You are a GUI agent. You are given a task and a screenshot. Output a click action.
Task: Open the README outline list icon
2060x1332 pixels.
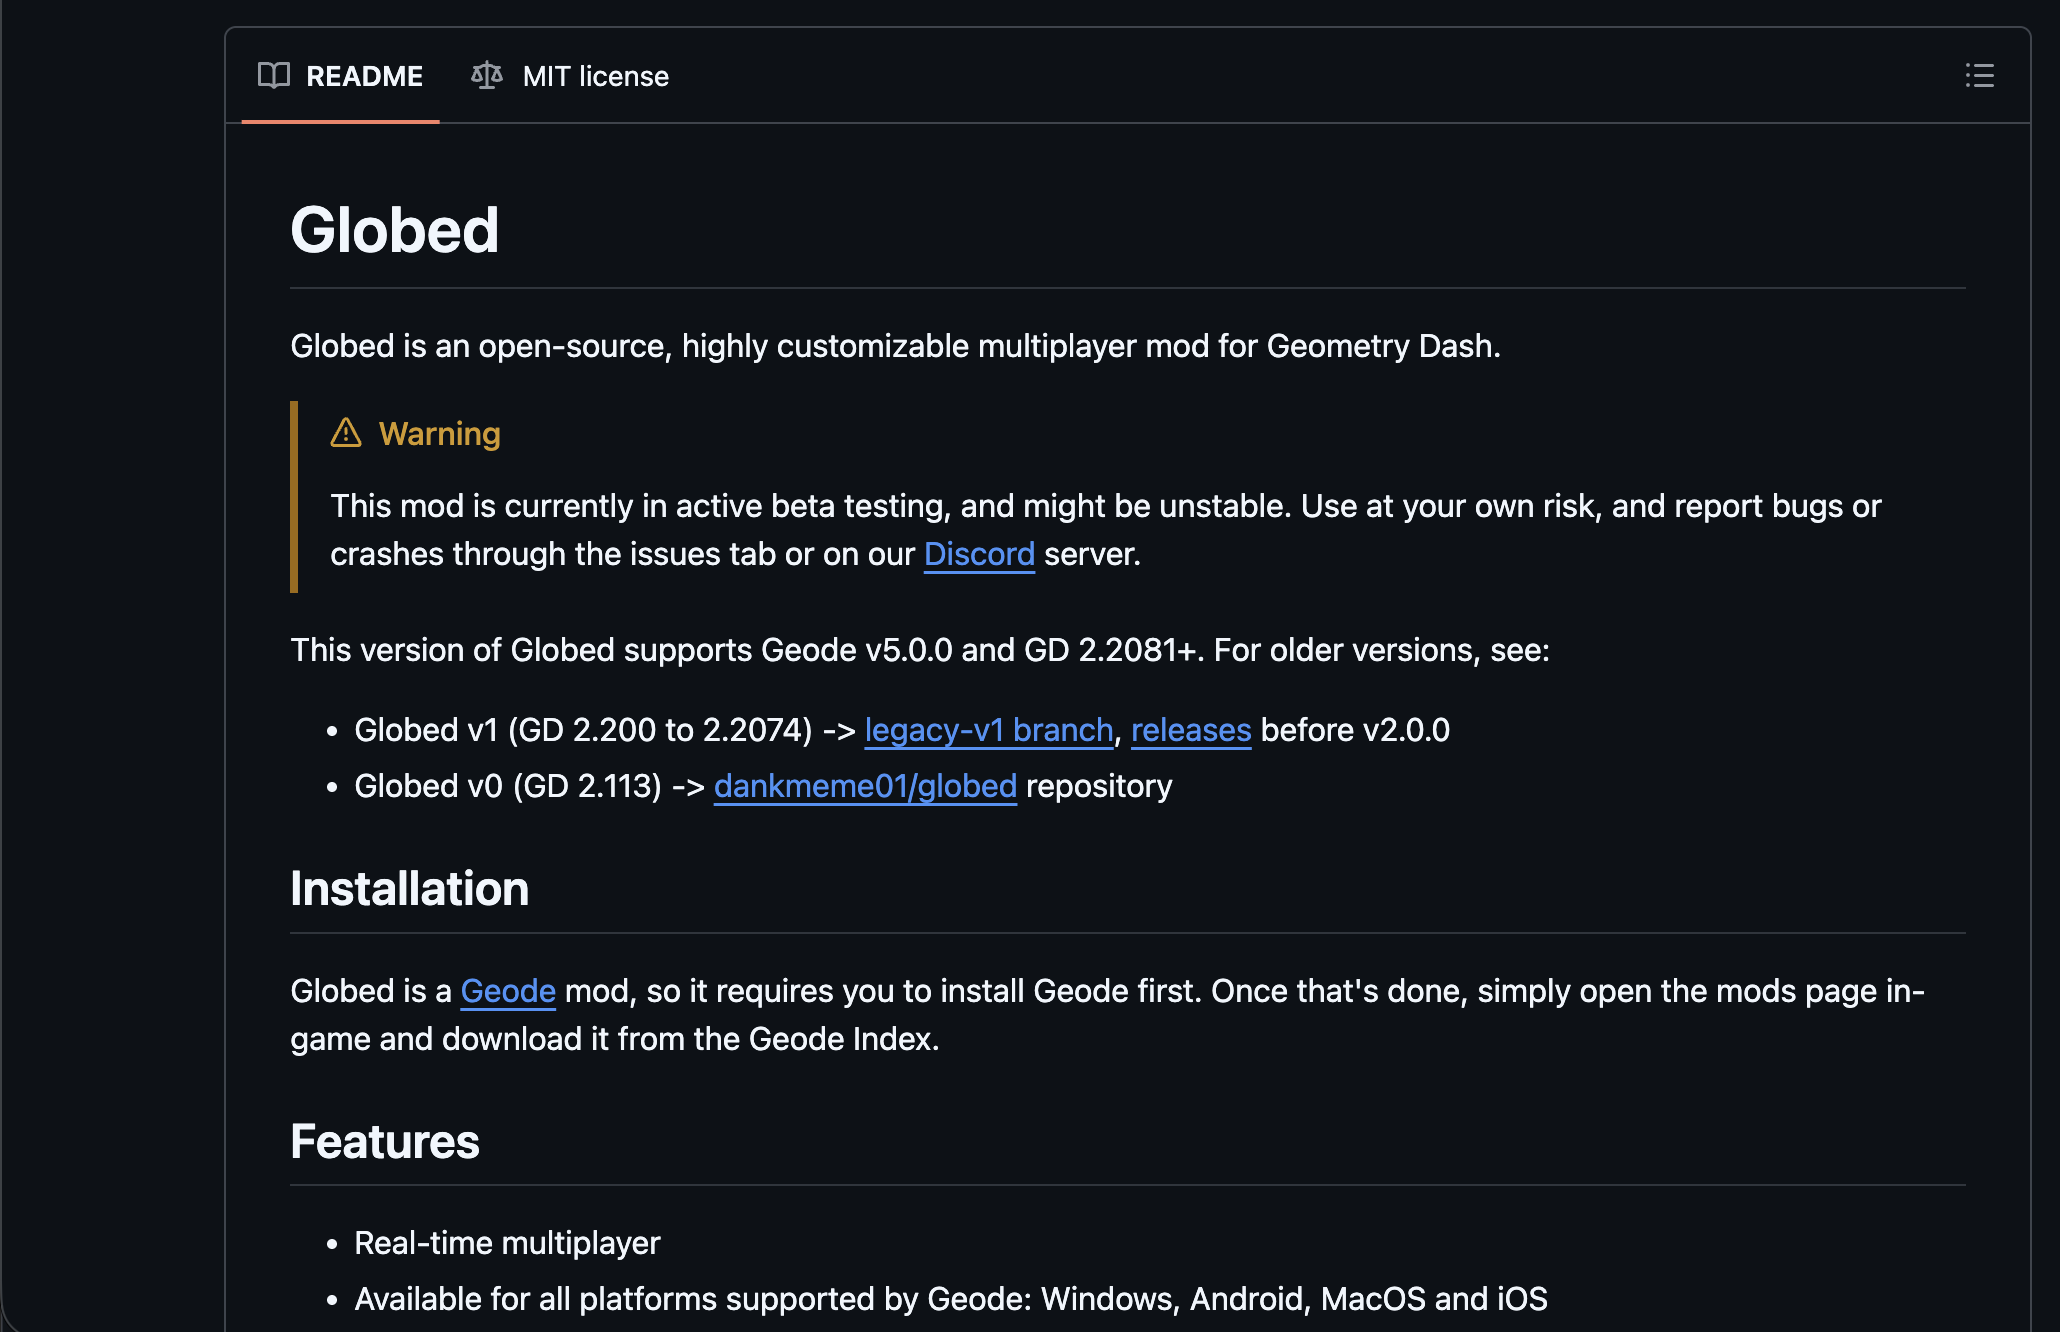(1979, 76)
